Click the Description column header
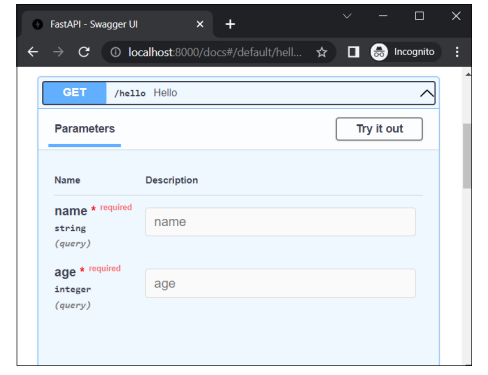This screenshot has height=375, width=488. click(172, 180)
